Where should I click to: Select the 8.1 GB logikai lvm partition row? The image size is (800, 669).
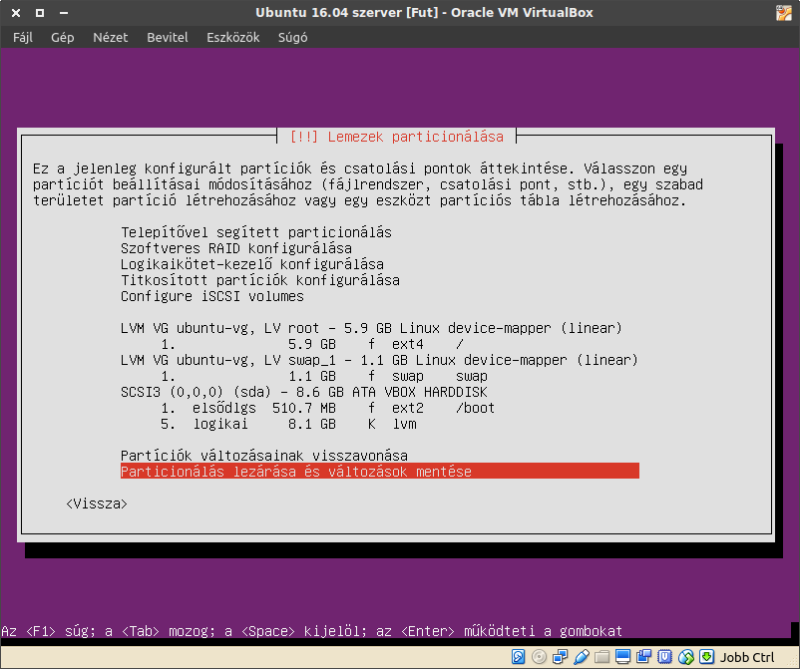(x=288, y=424)
